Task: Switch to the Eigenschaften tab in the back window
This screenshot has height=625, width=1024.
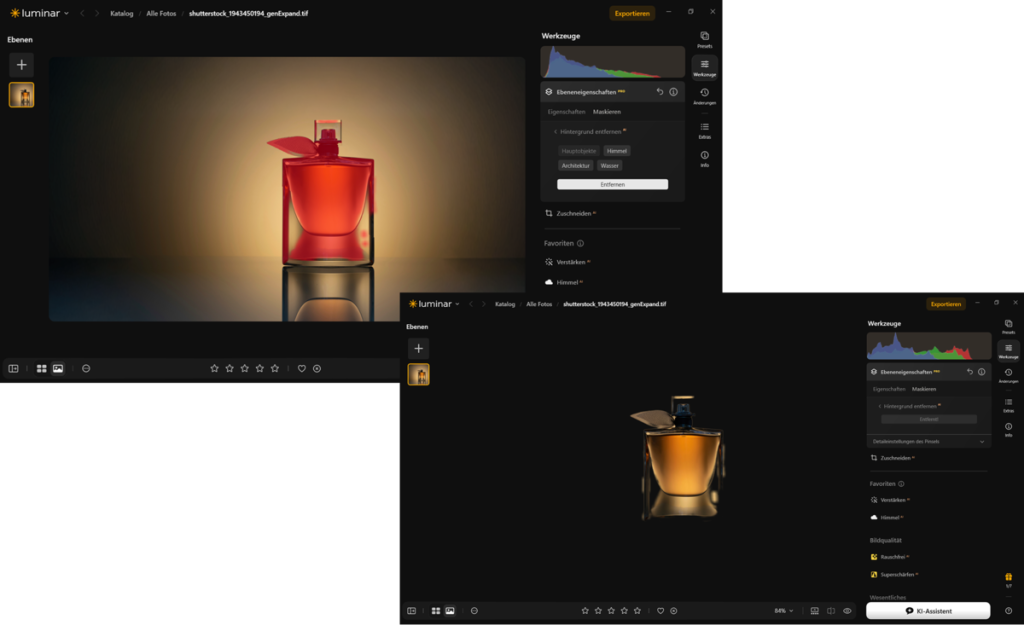Action: click(x=566, y=112)
